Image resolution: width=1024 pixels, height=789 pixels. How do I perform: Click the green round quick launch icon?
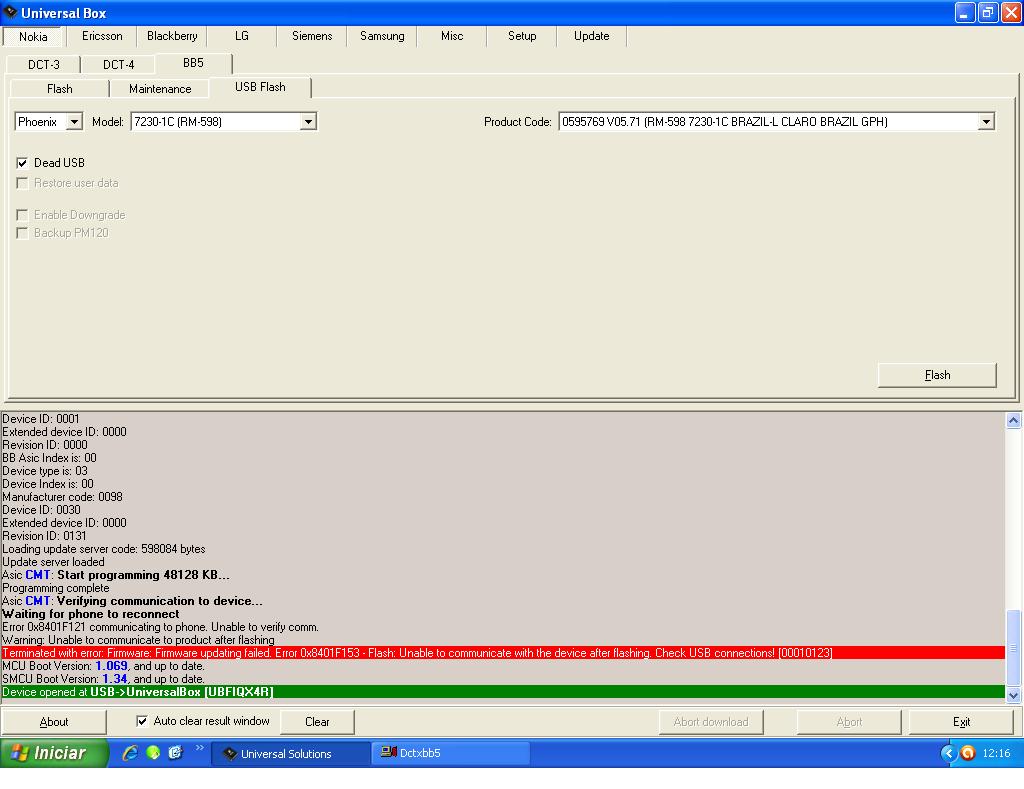click(153, 752)
